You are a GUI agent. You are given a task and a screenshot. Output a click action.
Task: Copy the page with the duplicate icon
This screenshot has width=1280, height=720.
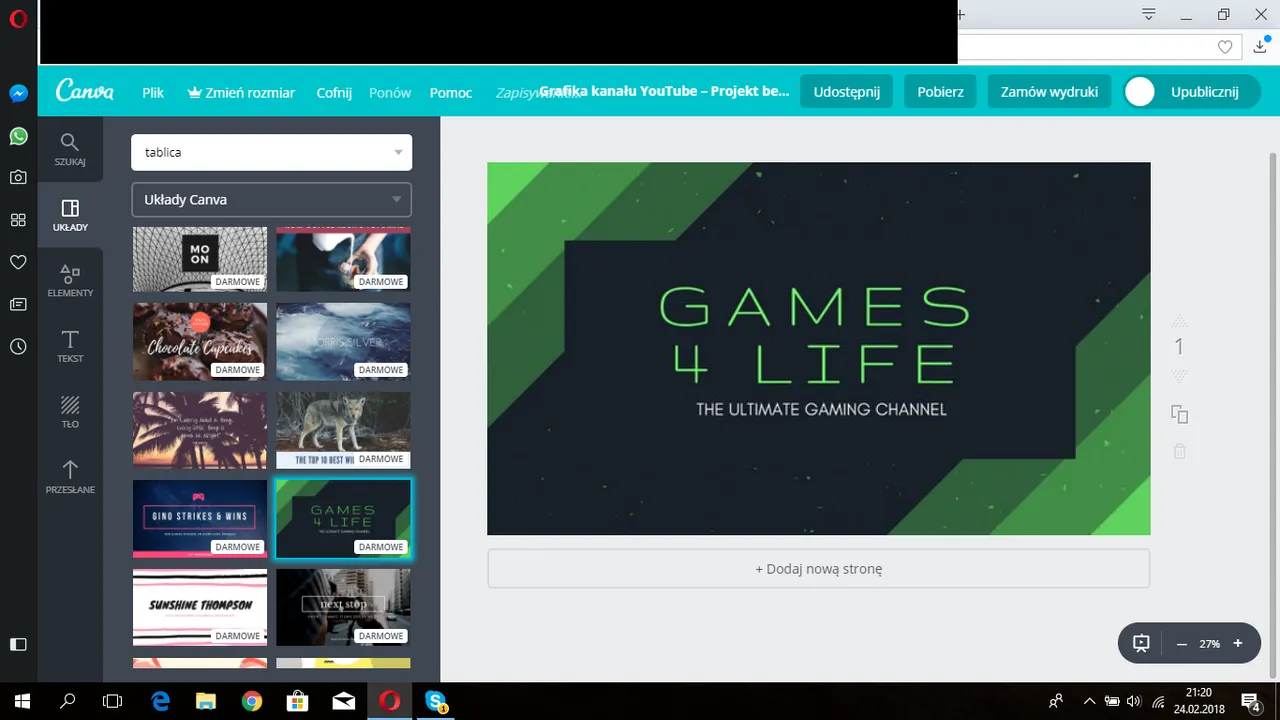(1179, 414)
